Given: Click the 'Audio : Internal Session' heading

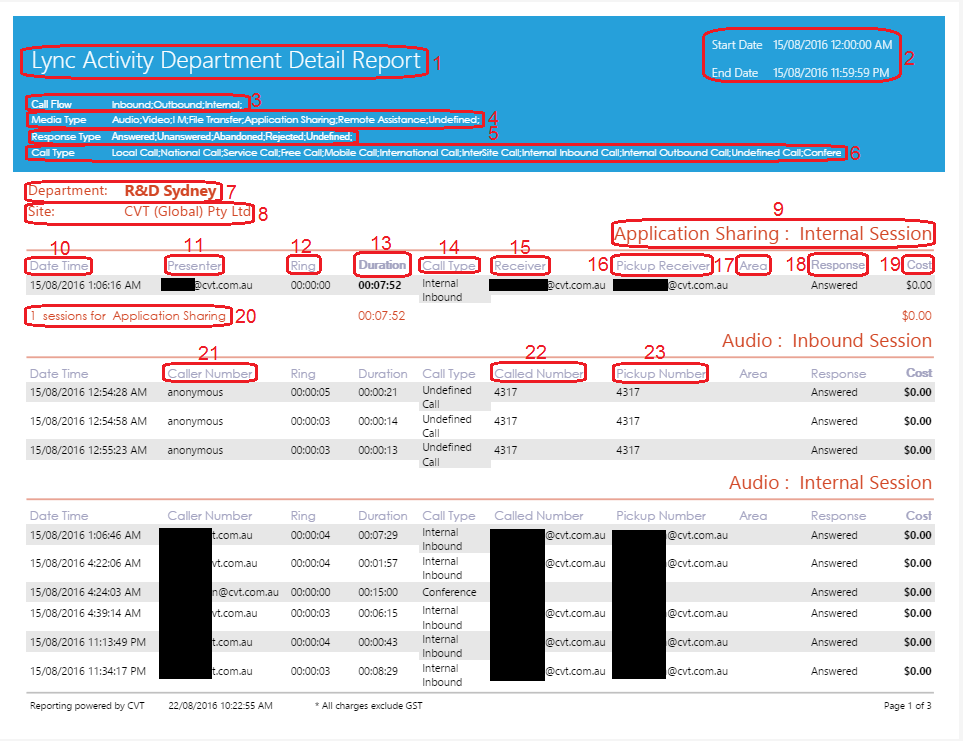Looking at the screenshot, I should point(830,483).
